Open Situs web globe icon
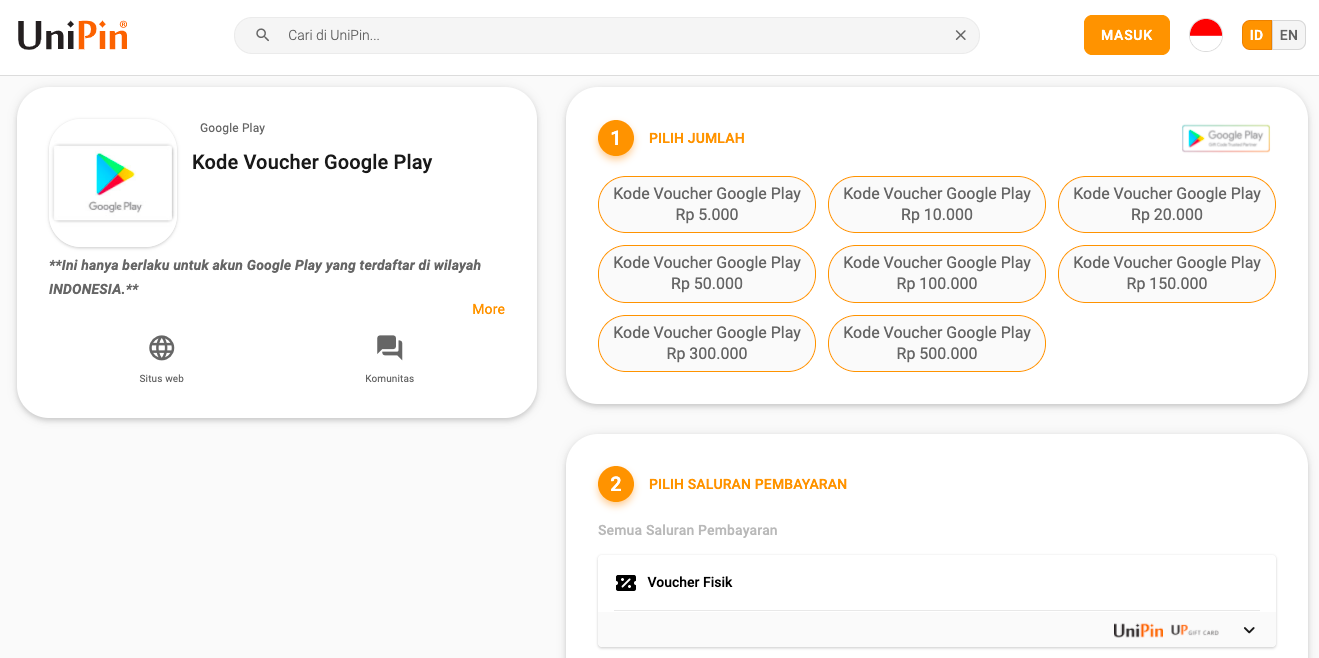 (x=161, y=348)
